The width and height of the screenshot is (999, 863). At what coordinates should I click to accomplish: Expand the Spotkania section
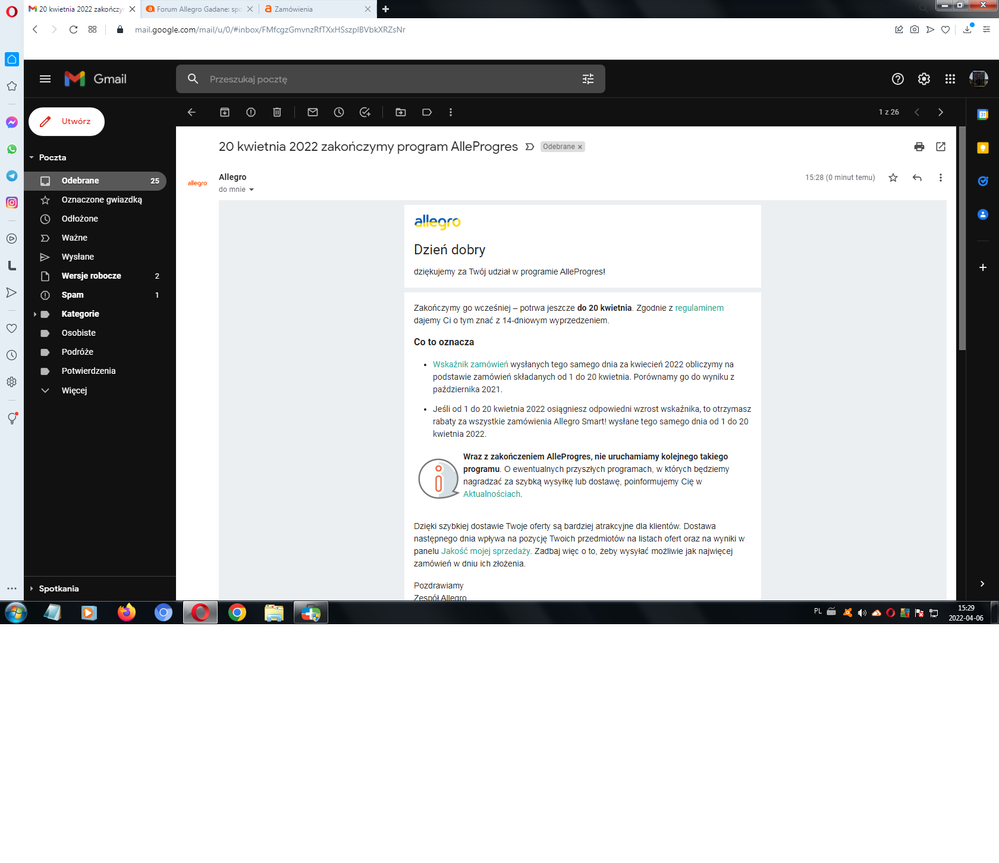32,588
